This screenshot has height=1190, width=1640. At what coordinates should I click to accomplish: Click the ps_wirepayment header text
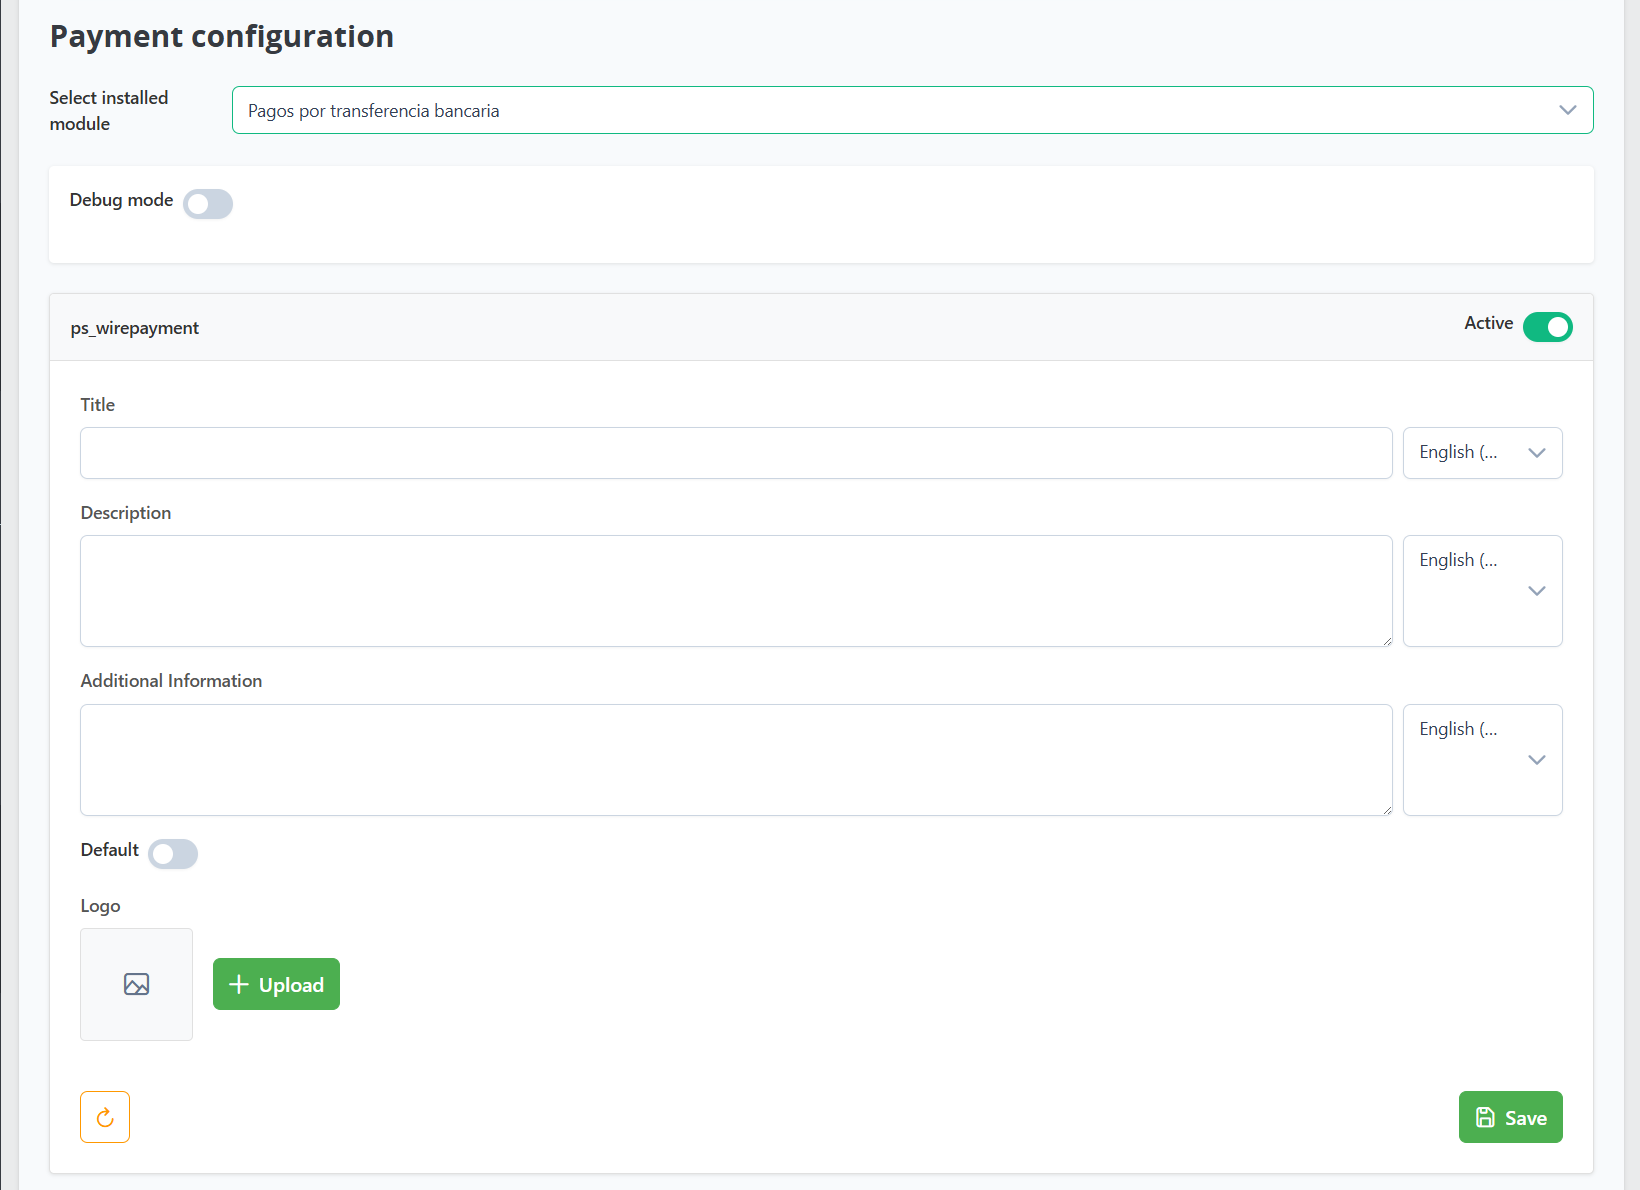click(x=135, y=328)
